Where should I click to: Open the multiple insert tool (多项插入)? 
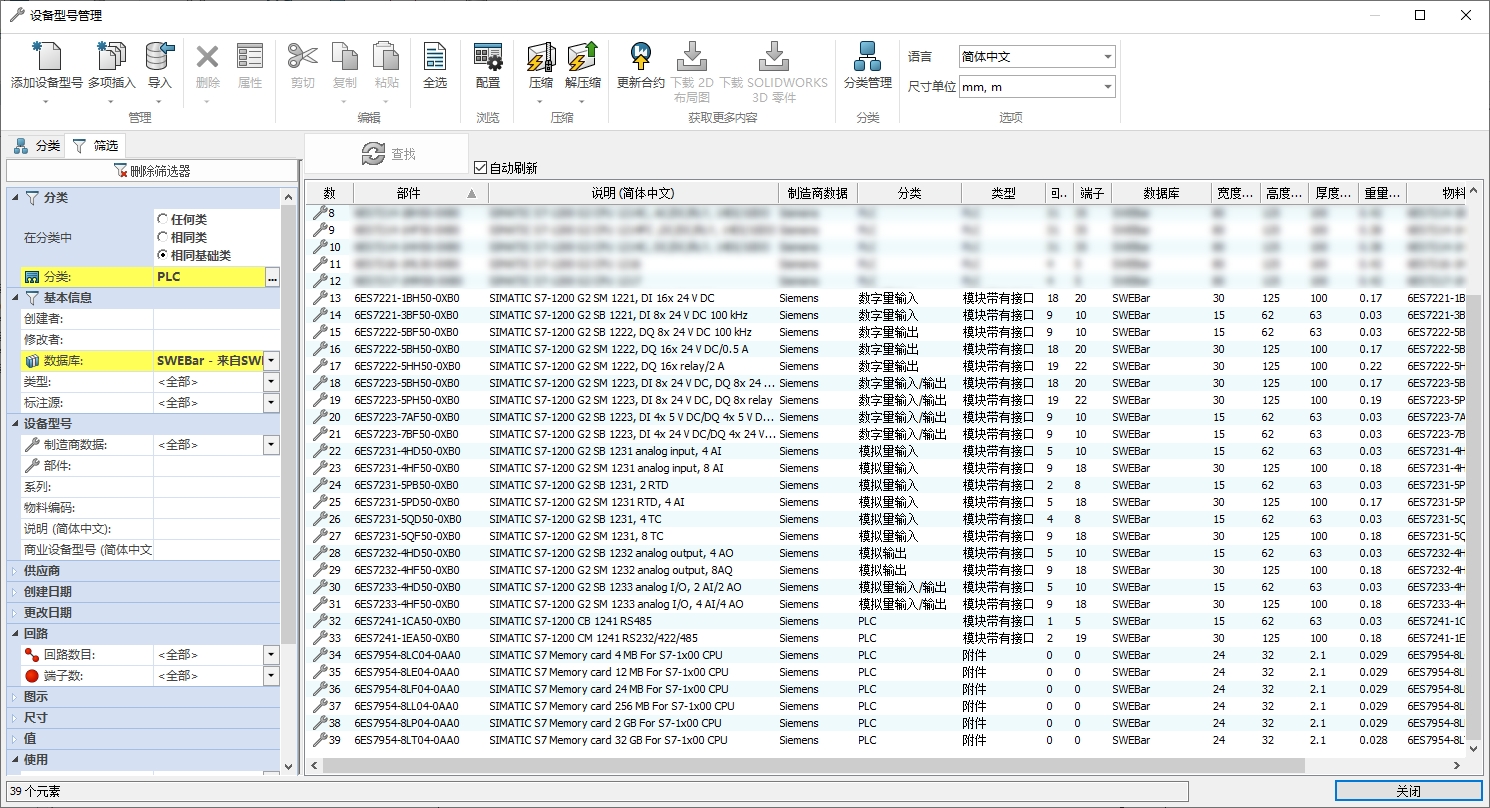[111, 58]
